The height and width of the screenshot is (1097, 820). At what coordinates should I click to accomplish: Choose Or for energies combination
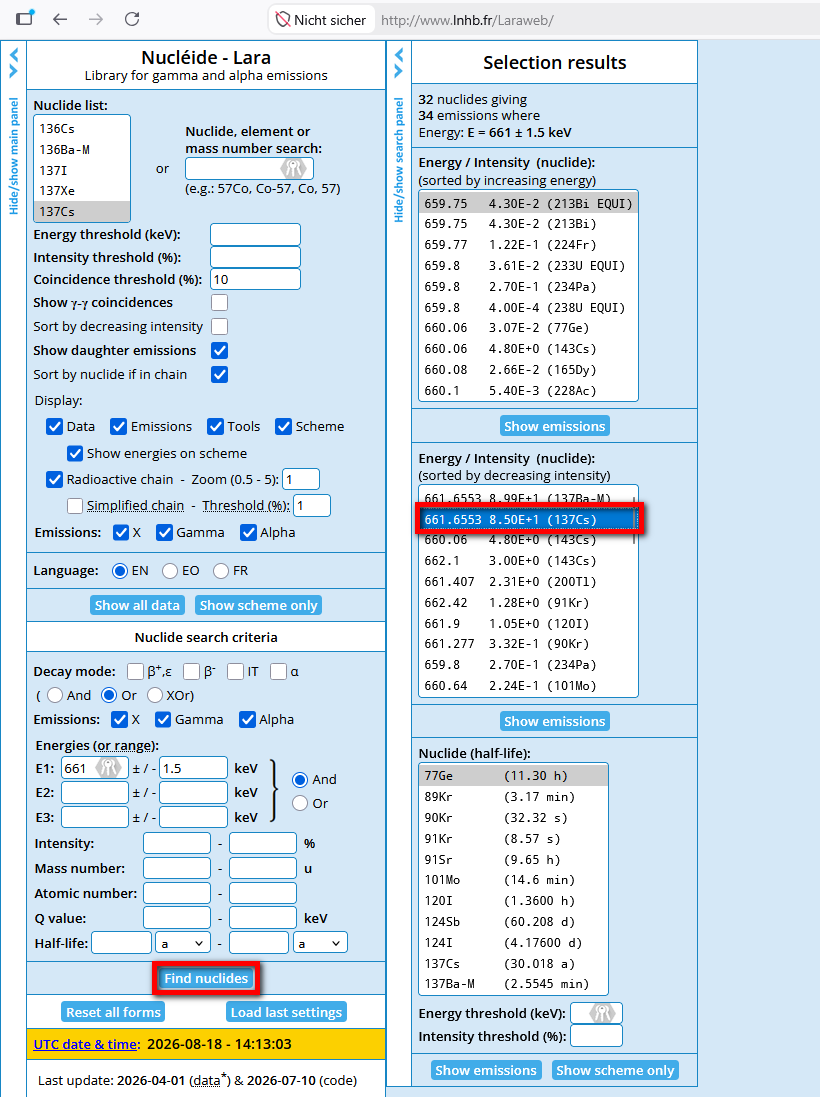point(300,803)
